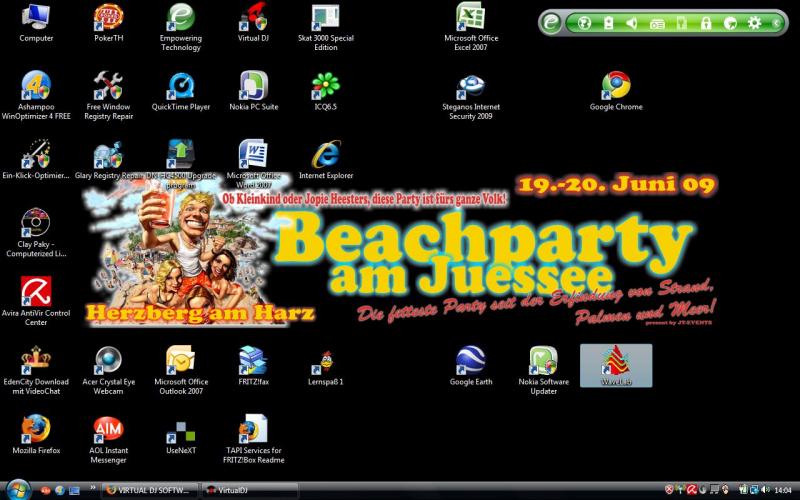Screen dimensions: 800x500
Task: Click the taskbar clock showing 14:04
Action: (783, 491)
